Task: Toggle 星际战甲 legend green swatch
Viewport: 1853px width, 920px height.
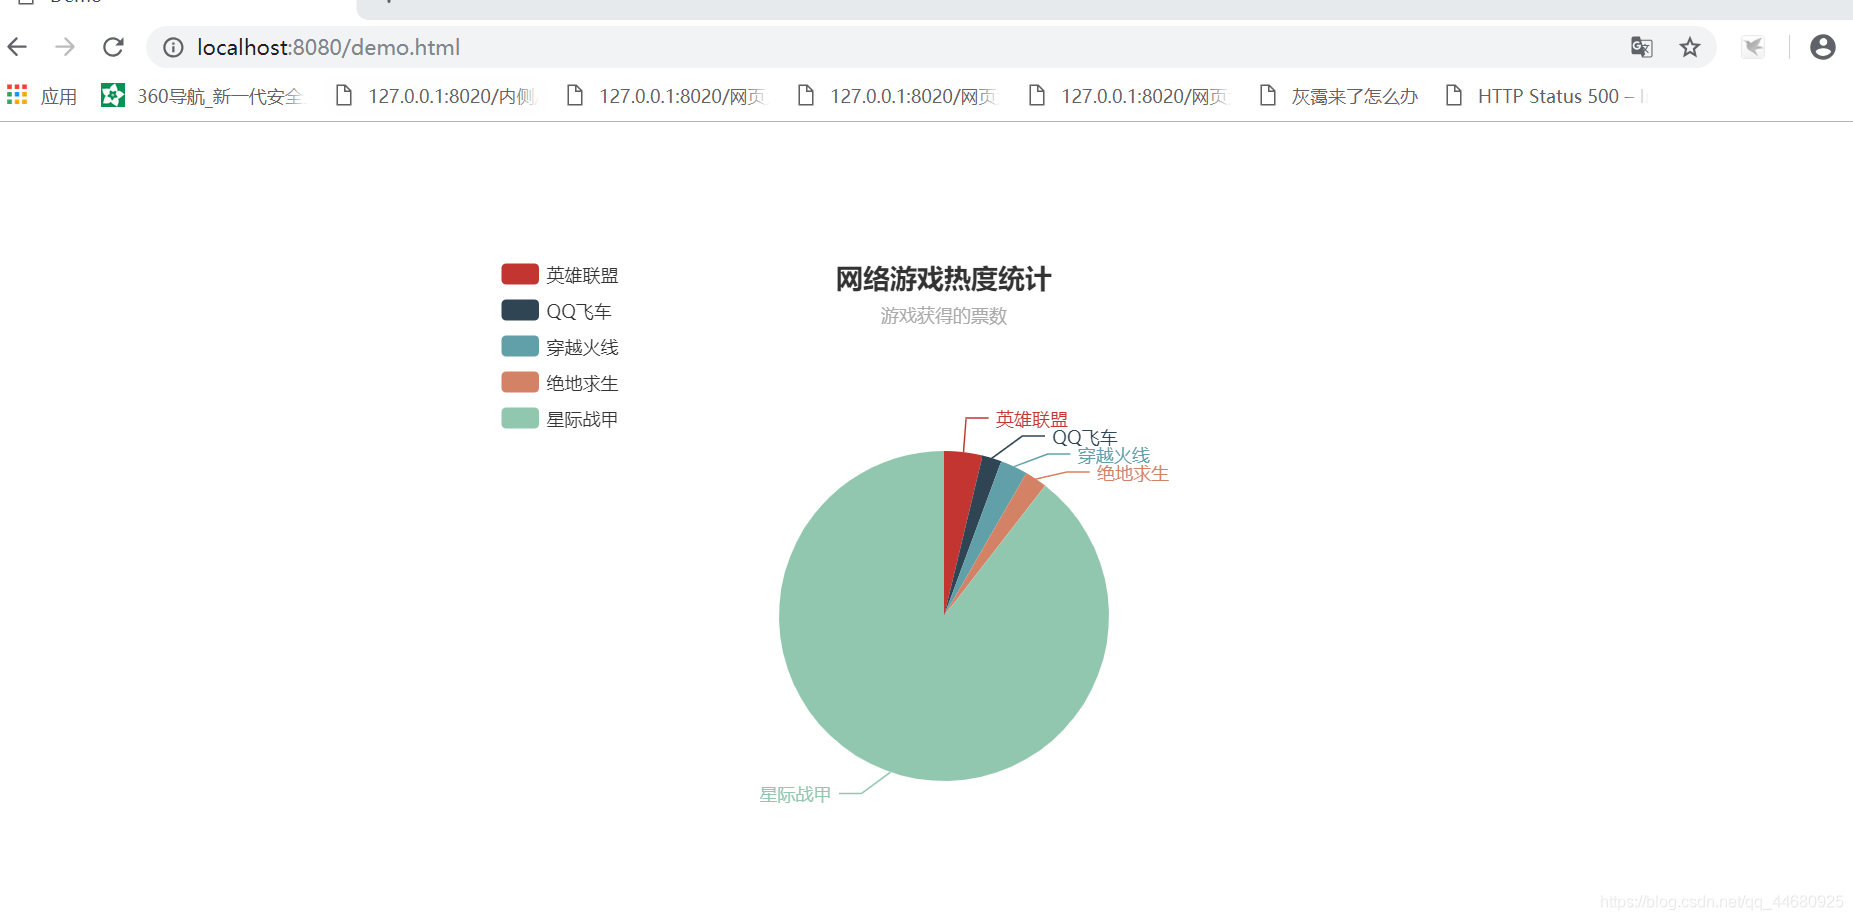Action: [x=520, y=418]
